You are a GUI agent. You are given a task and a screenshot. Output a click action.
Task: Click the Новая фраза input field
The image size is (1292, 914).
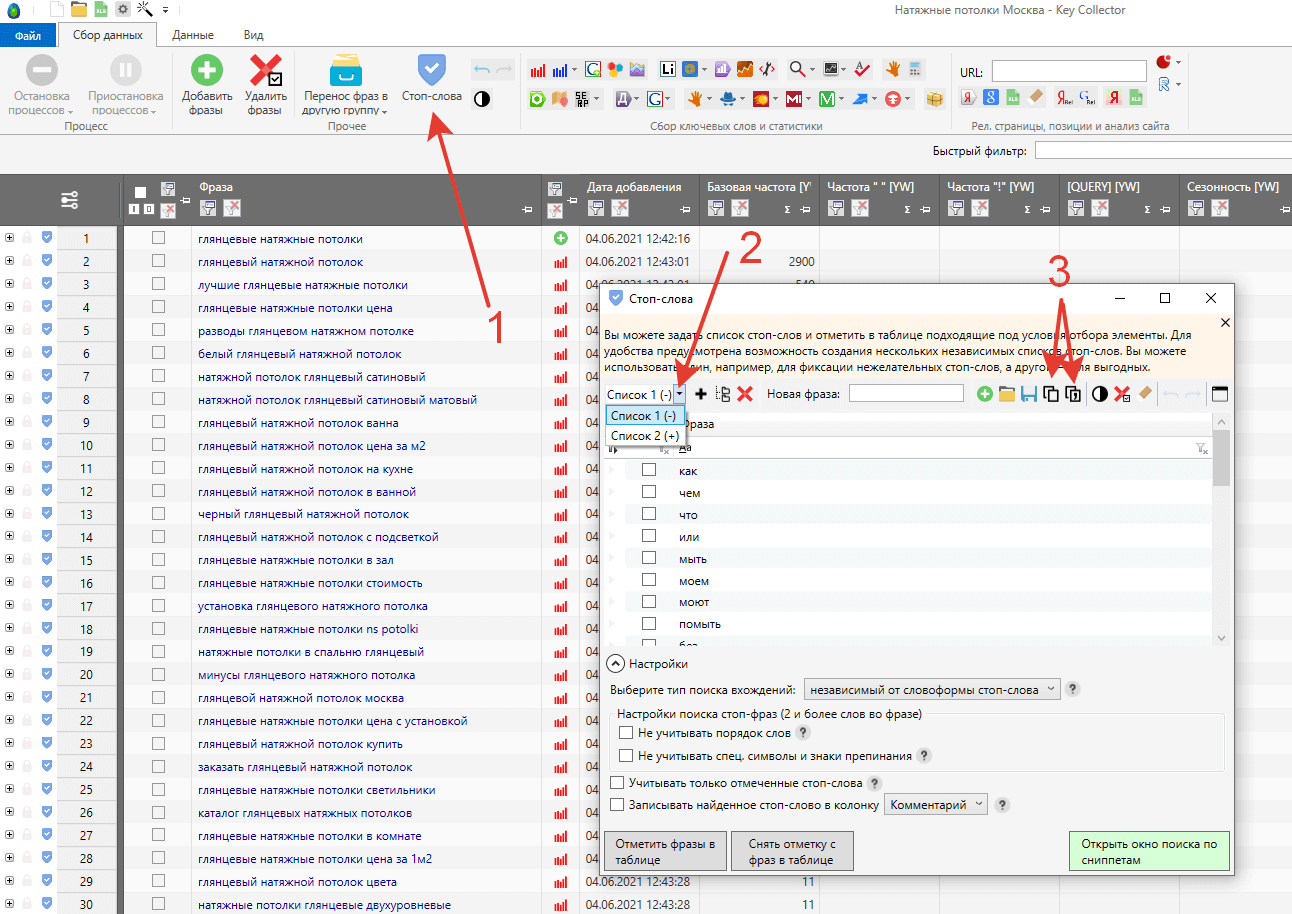tap(906, 394)
